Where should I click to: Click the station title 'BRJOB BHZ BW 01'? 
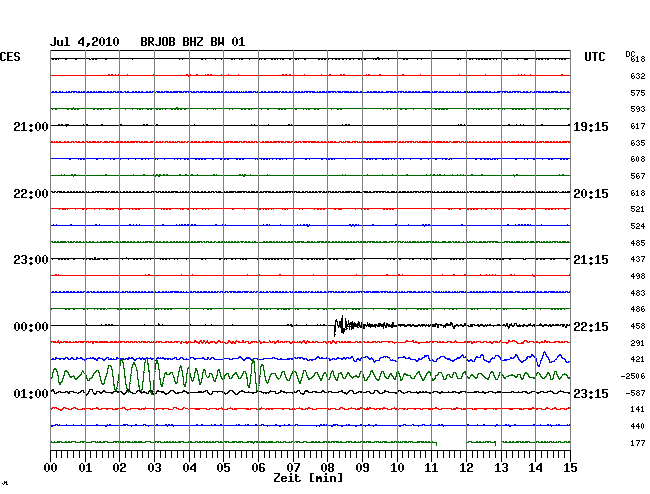193,42
